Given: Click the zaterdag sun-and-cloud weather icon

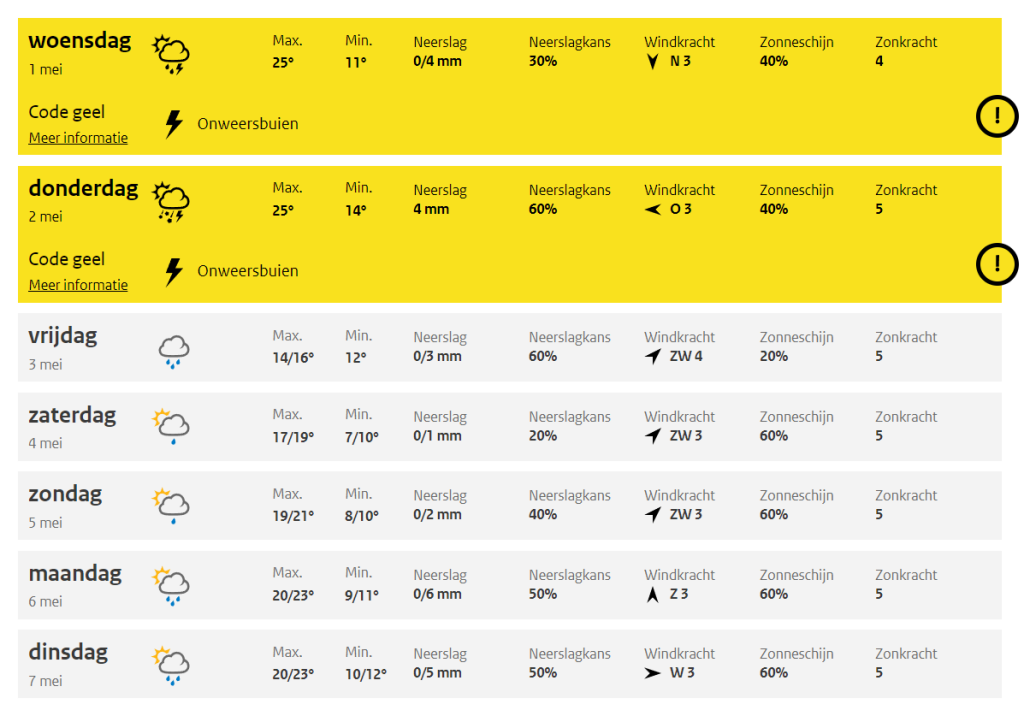Looking at the screenshot, I should click(170, 427).
